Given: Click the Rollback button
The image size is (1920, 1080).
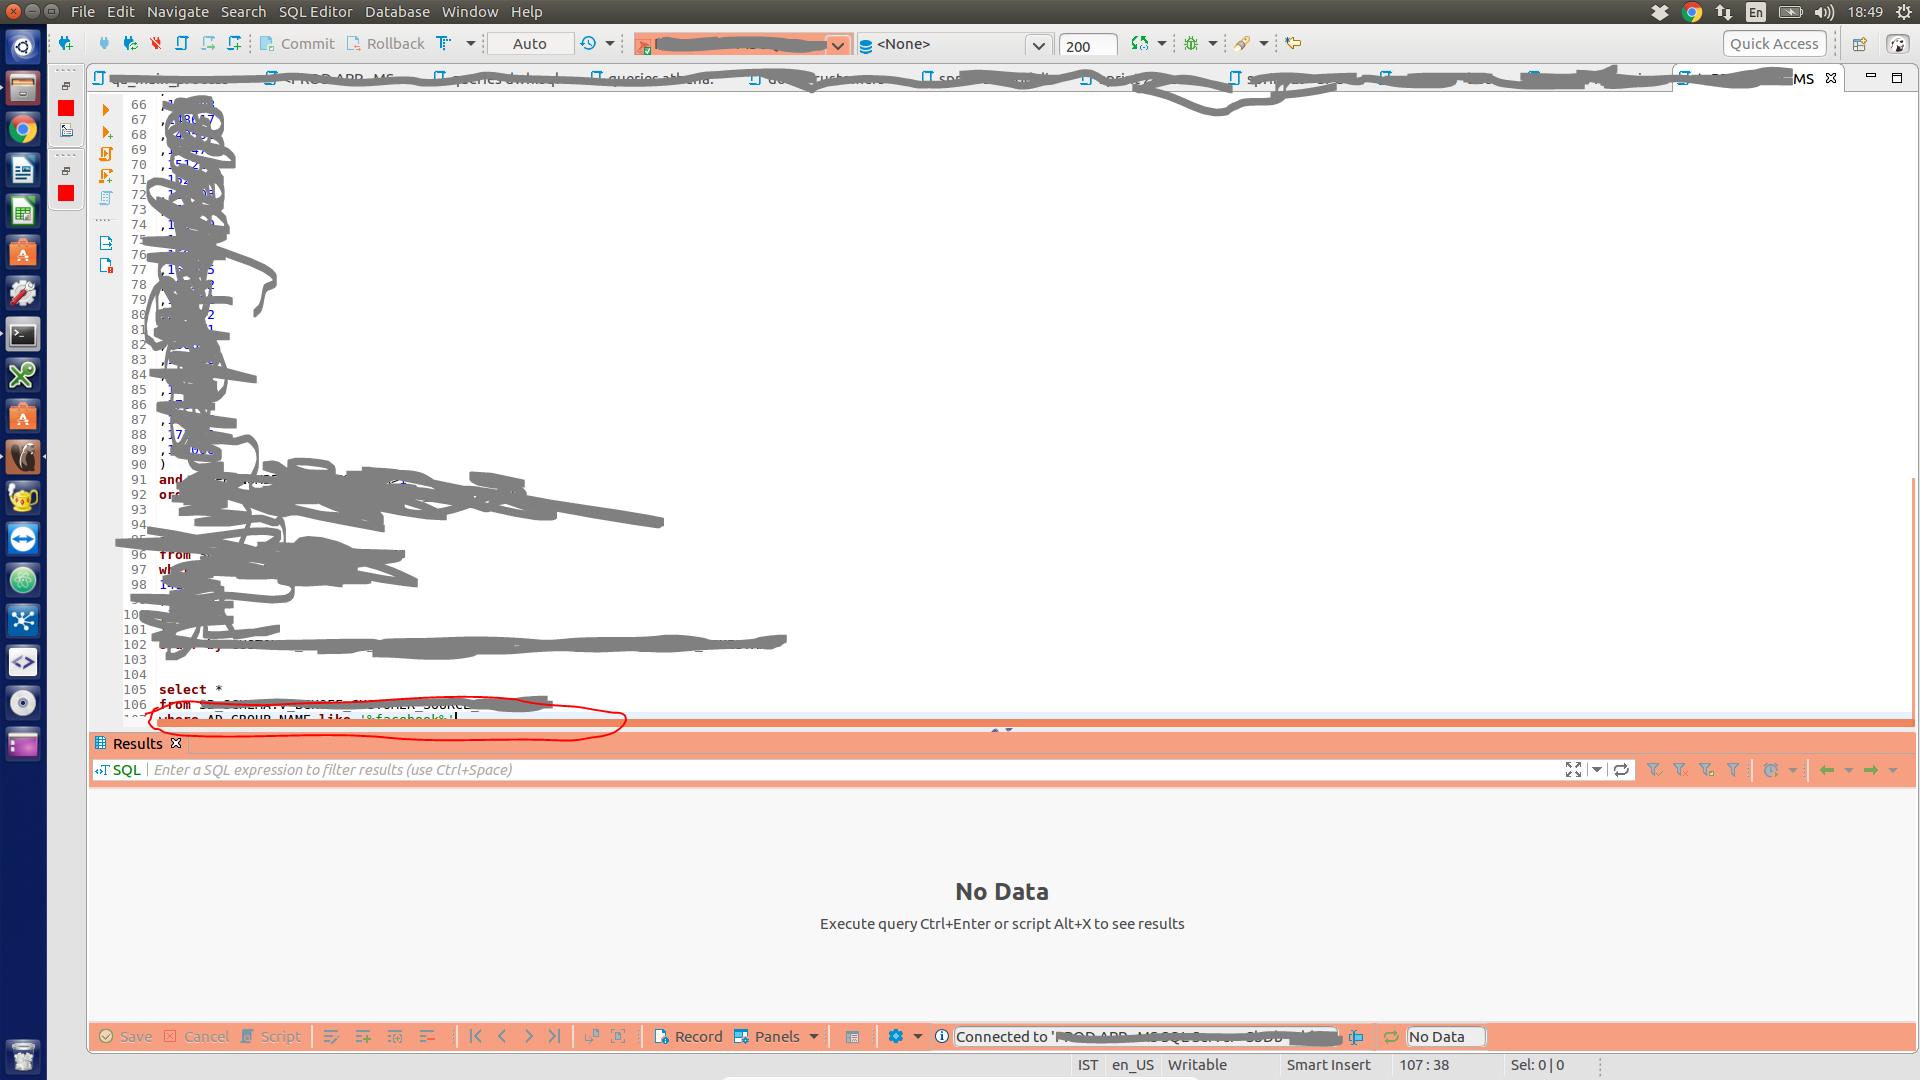Looking at the screenshot, I should tap(385, 43).
